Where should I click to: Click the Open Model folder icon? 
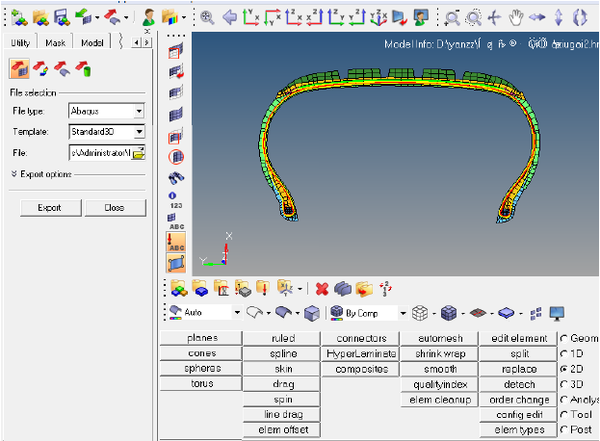pyautogui.click(x=41, y=18)
